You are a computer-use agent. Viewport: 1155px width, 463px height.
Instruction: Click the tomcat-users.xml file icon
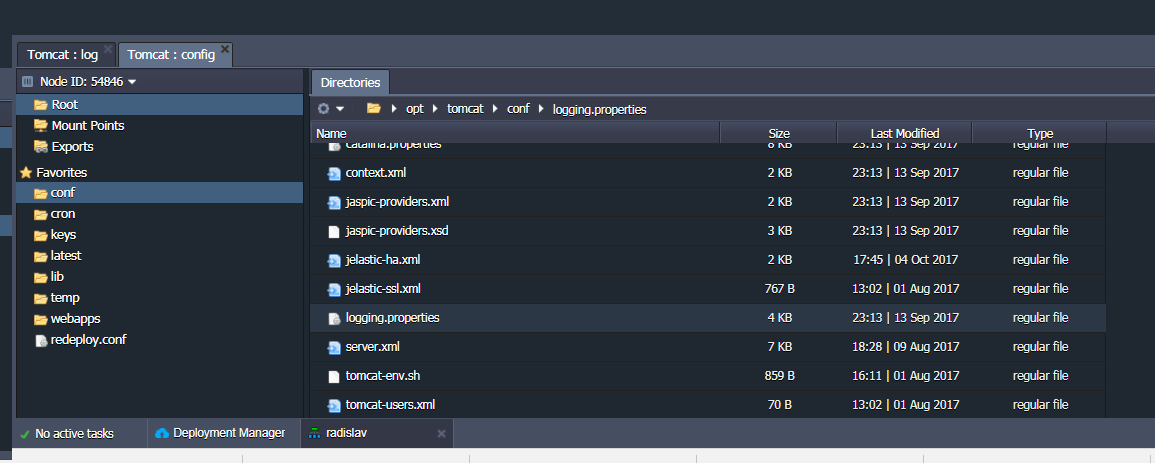point(334,405)
